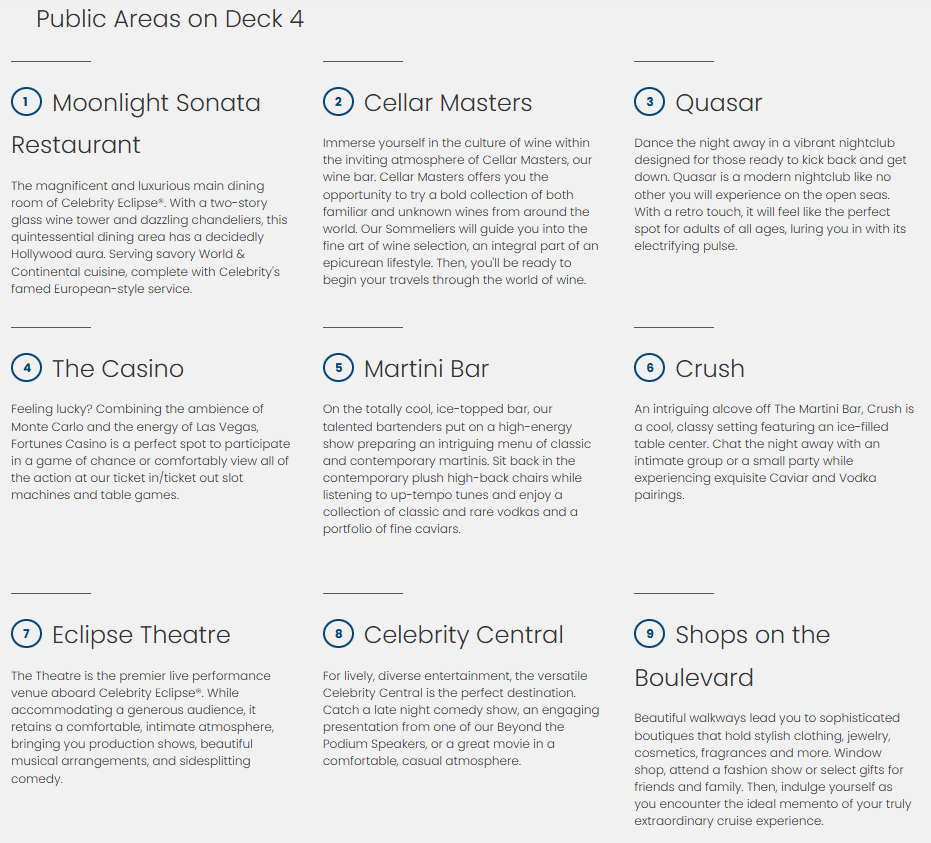
Task: Click the number 2 circle icon
Action: click(338, 102)
